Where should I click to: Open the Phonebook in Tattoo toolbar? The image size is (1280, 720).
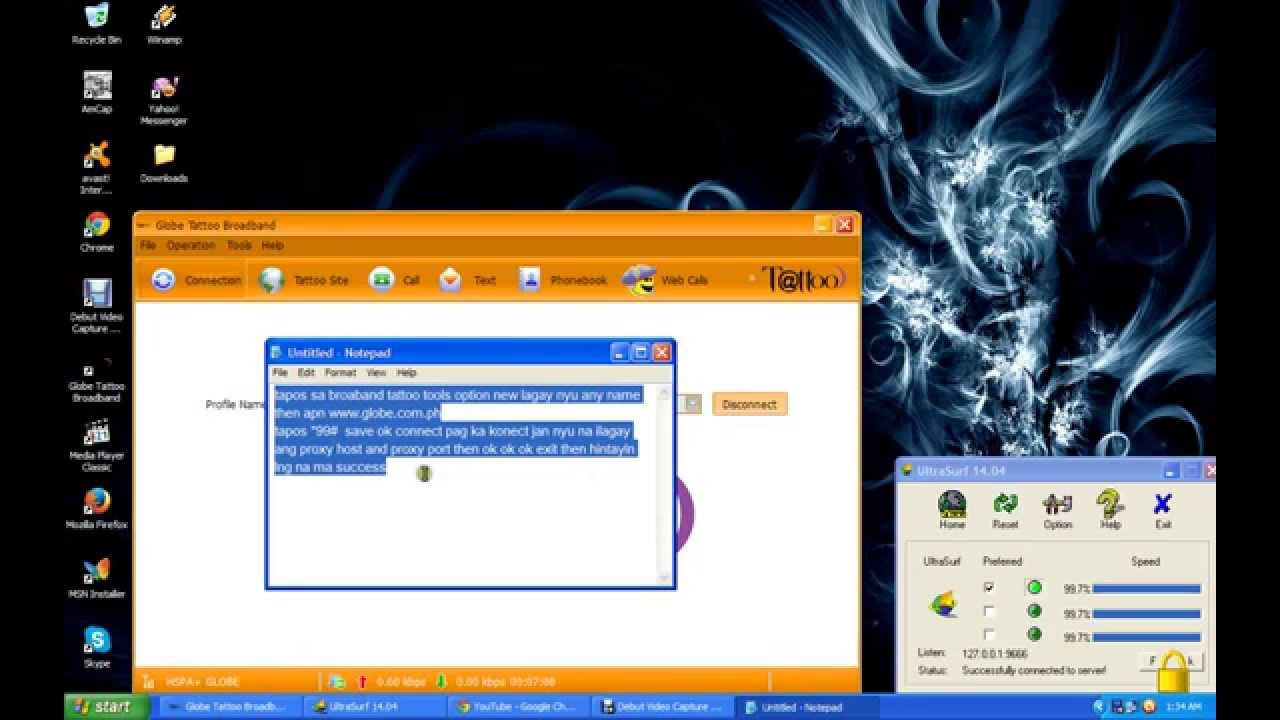click(562, 280)
